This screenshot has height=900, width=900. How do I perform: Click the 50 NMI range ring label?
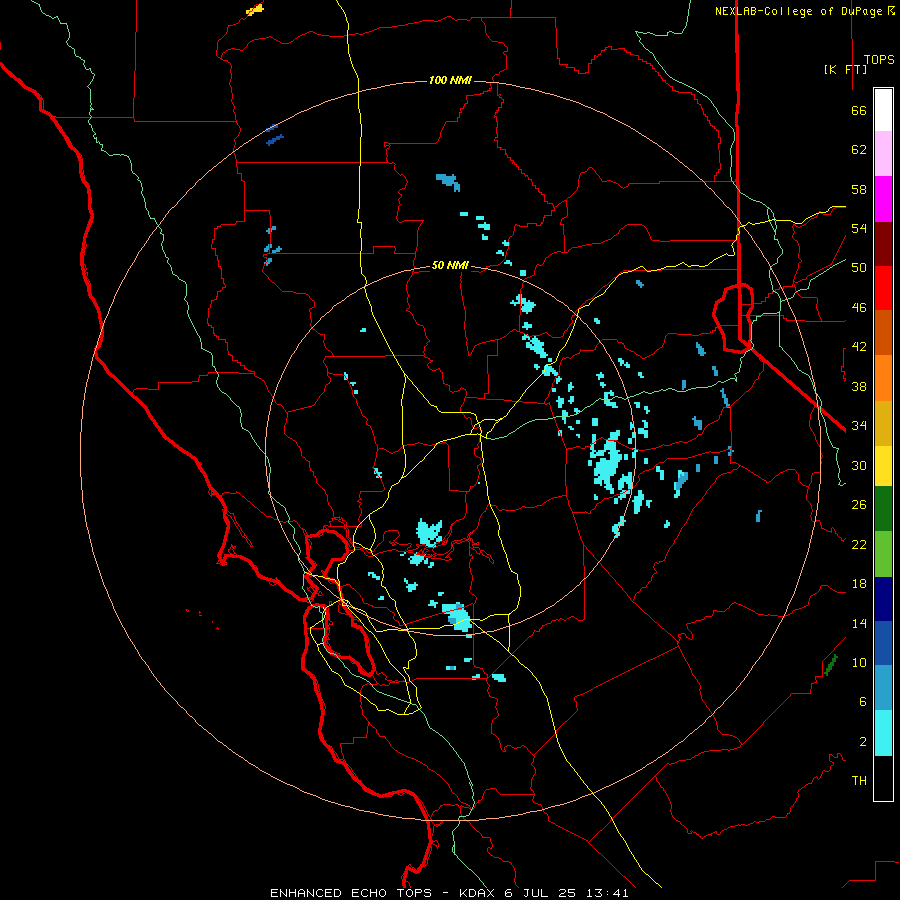tap(450, 265)
